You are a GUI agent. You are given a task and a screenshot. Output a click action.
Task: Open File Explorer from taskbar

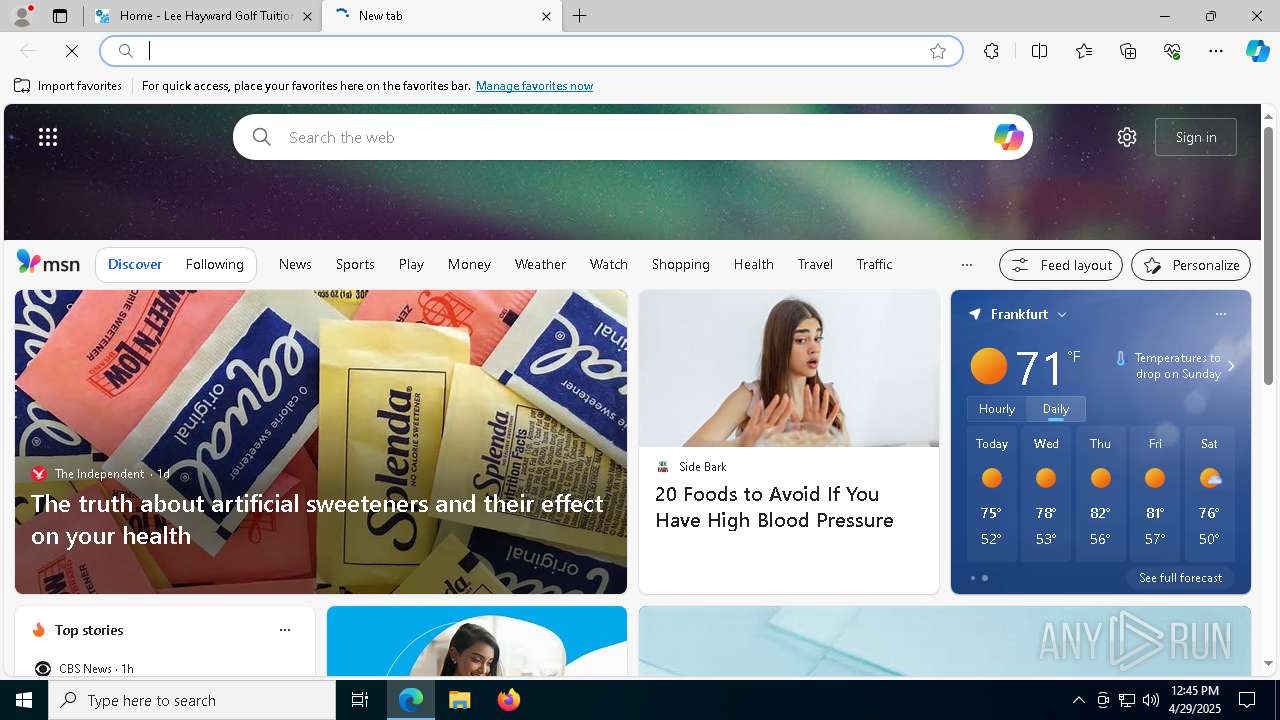(460, 700)
